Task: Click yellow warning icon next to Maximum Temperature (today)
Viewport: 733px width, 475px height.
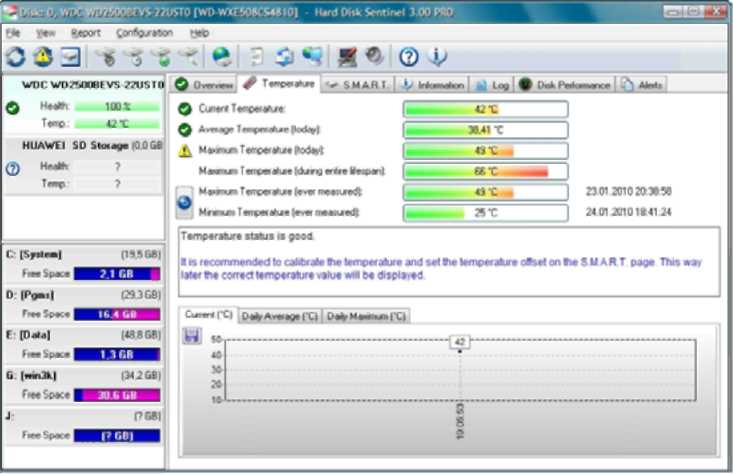Action: click(x=185, y=151)
